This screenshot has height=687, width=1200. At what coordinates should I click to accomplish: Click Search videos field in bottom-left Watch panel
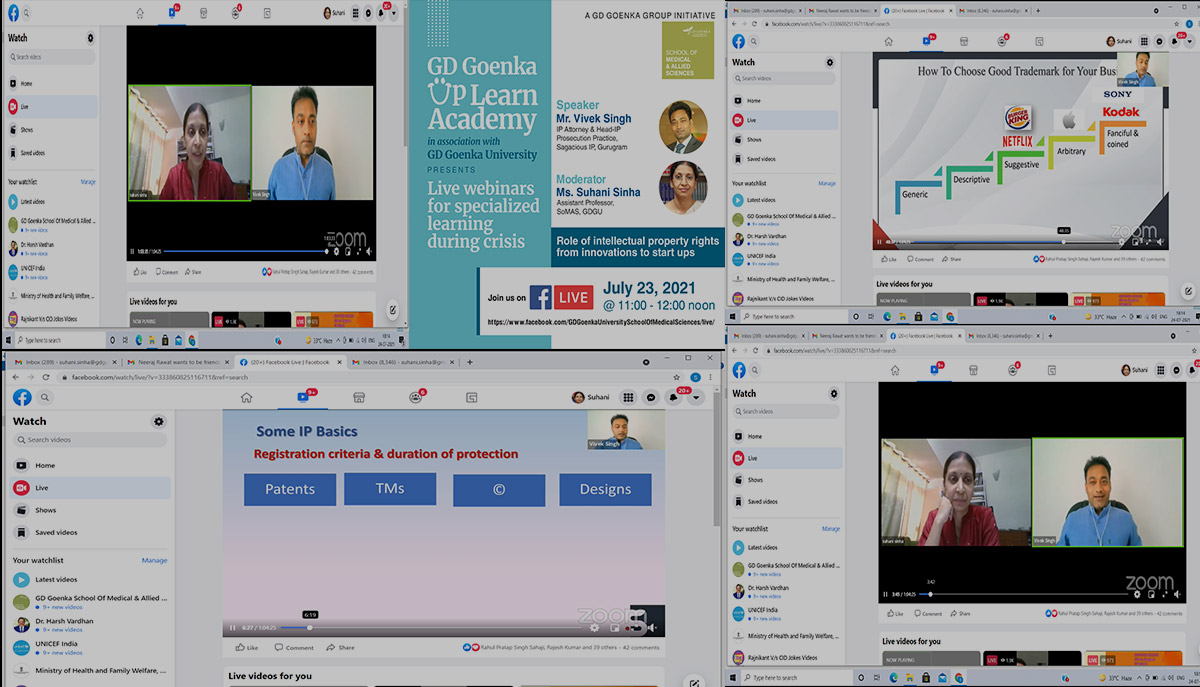(90, 440)
